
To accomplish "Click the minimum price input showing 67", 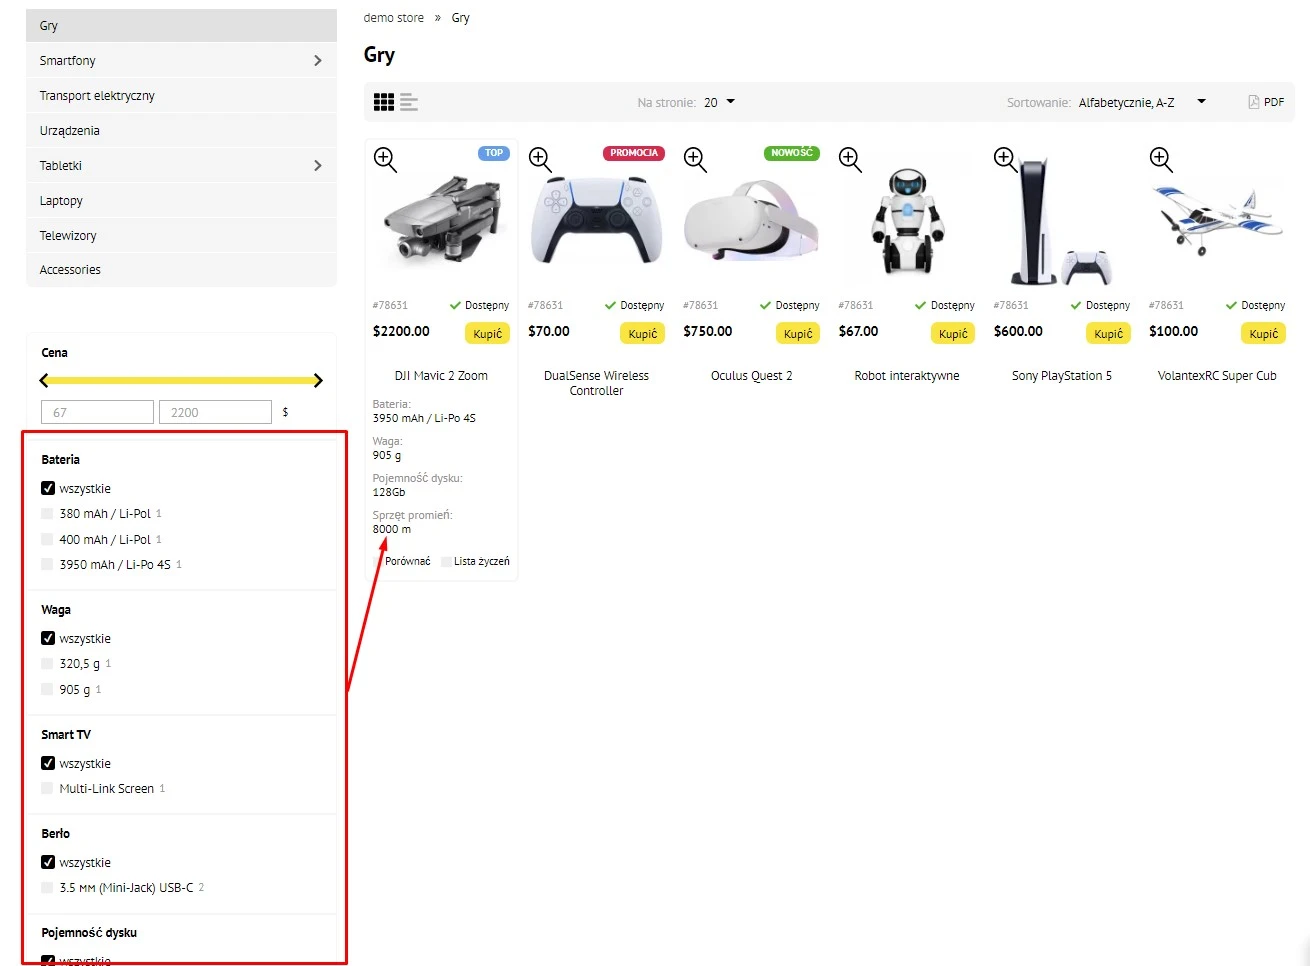I will 96,411.
